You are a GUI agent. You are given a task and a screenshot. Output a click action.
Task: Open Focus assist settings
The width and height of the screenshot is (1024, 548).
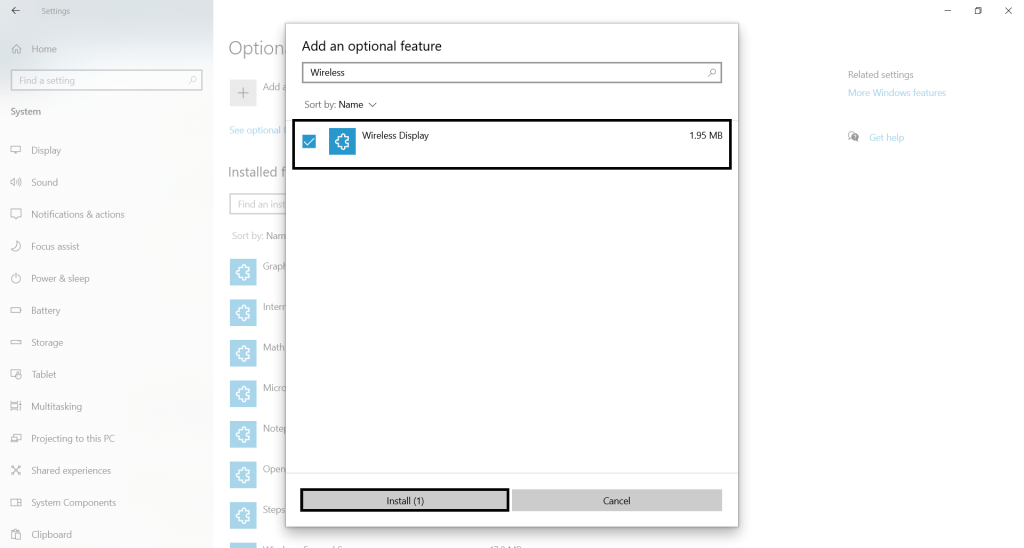(x=55, y=247)
